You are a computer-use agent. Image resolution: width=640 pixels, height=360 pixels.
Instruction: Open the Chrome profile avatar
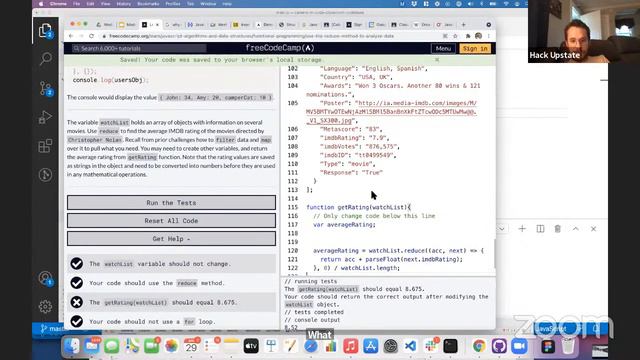[x=478, y=36]
